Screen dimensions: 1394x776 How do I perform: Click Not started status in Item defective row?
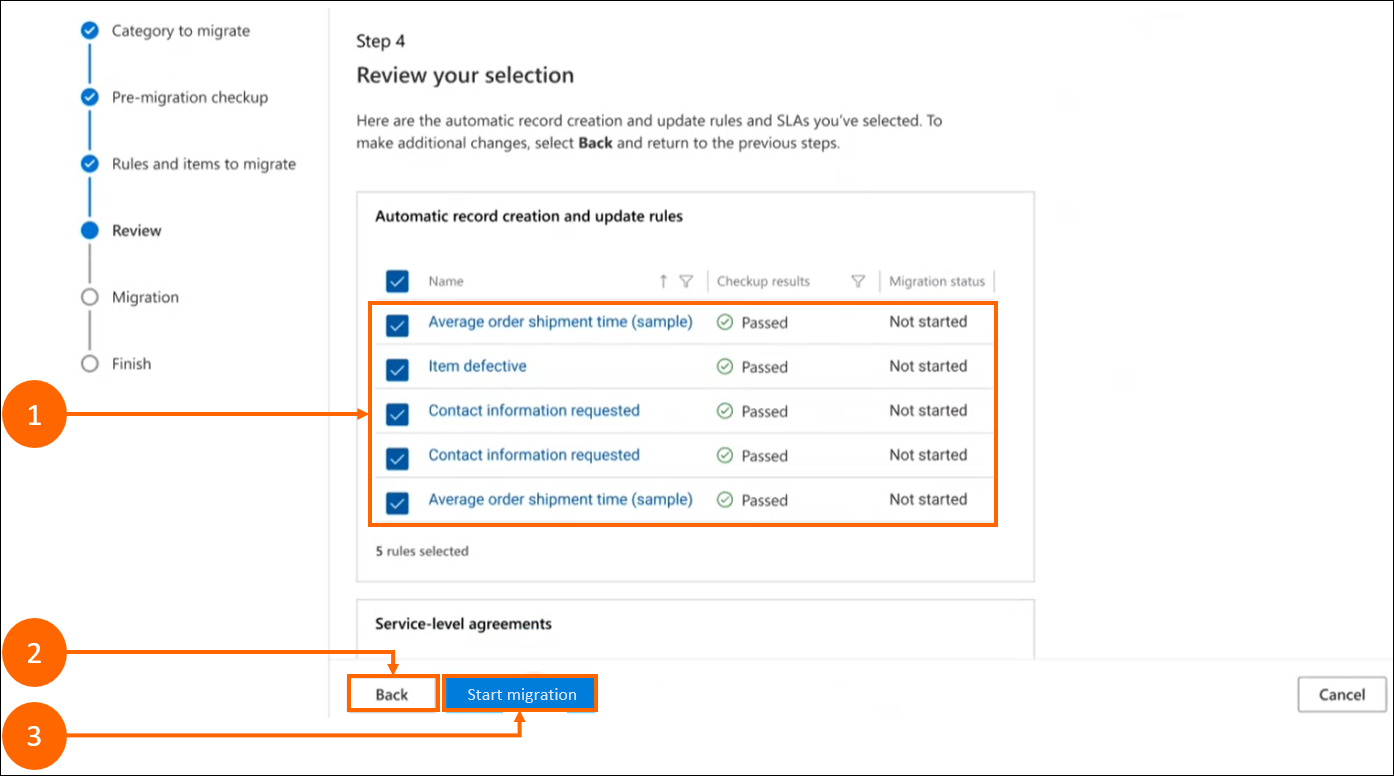tap(928, 366)
